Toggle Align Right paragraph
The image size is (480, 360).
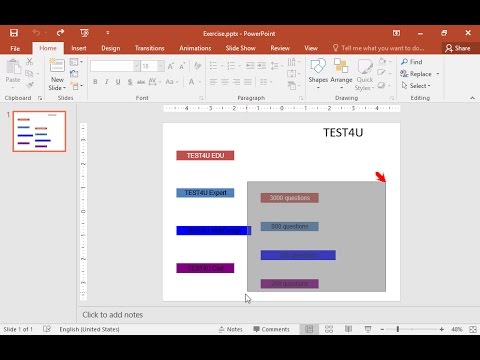tap(236, 82)
